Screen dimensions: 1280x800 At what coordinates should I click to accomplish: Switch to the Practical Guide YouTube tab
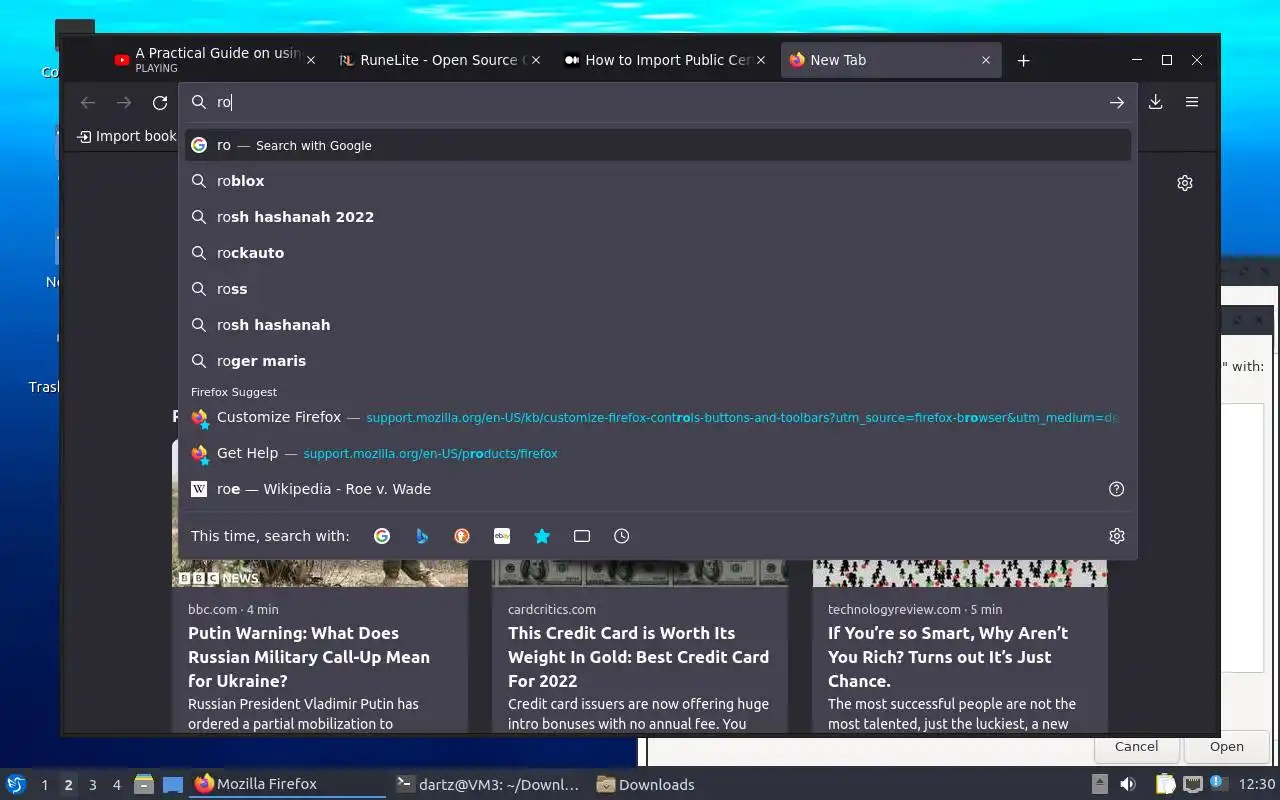pos(216,60)
